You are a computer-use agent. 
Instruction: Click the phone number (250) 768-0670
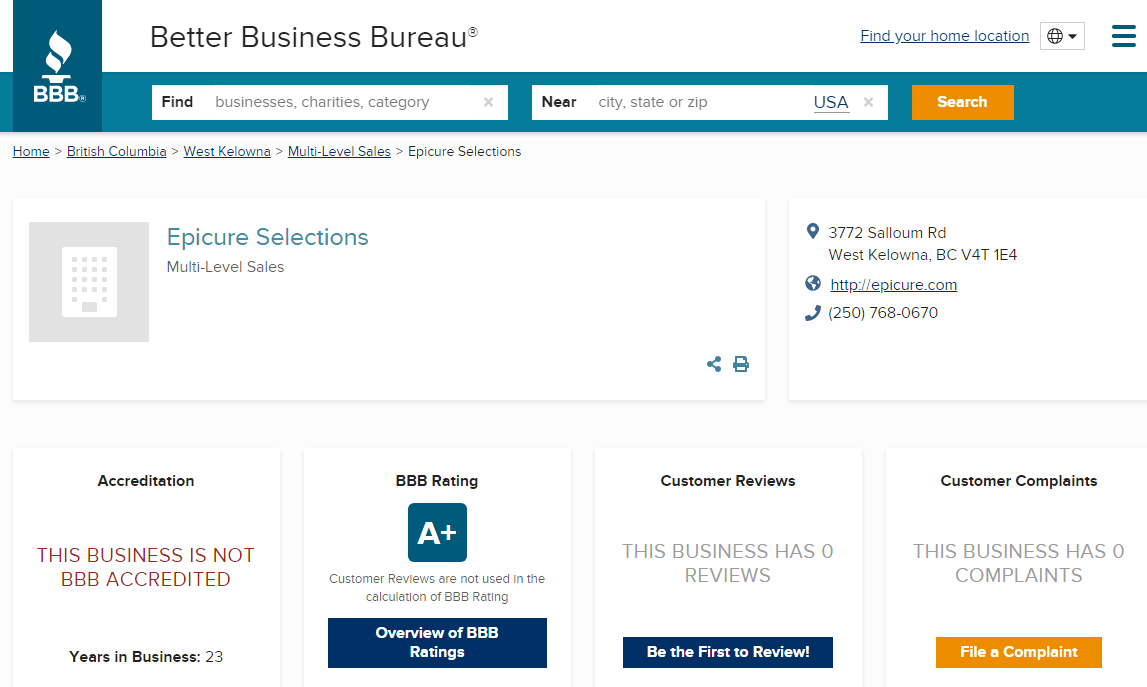coord(883,313)
